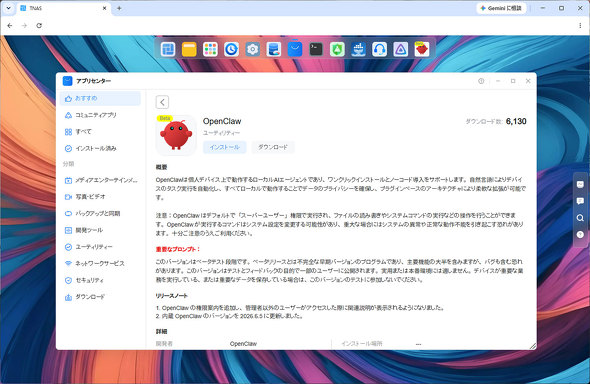Click the インストール button for OpenClaw

coord(225,147)
